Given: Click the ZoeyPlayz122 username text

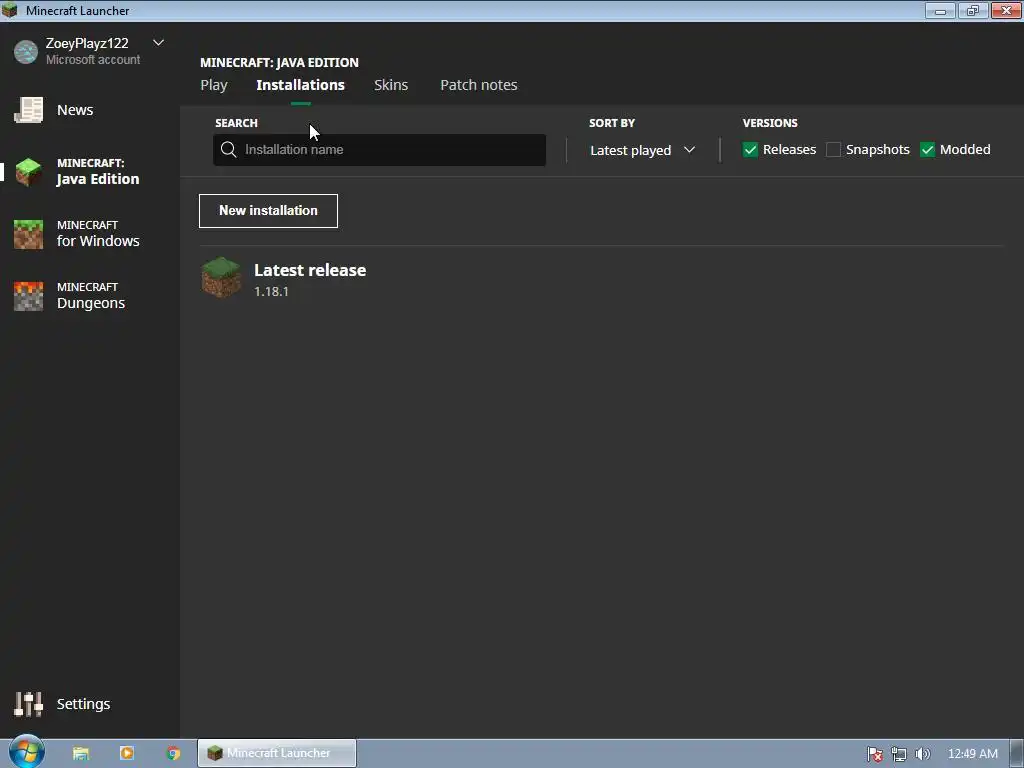Looking at the screenshot, I should [x=87, y=43].
